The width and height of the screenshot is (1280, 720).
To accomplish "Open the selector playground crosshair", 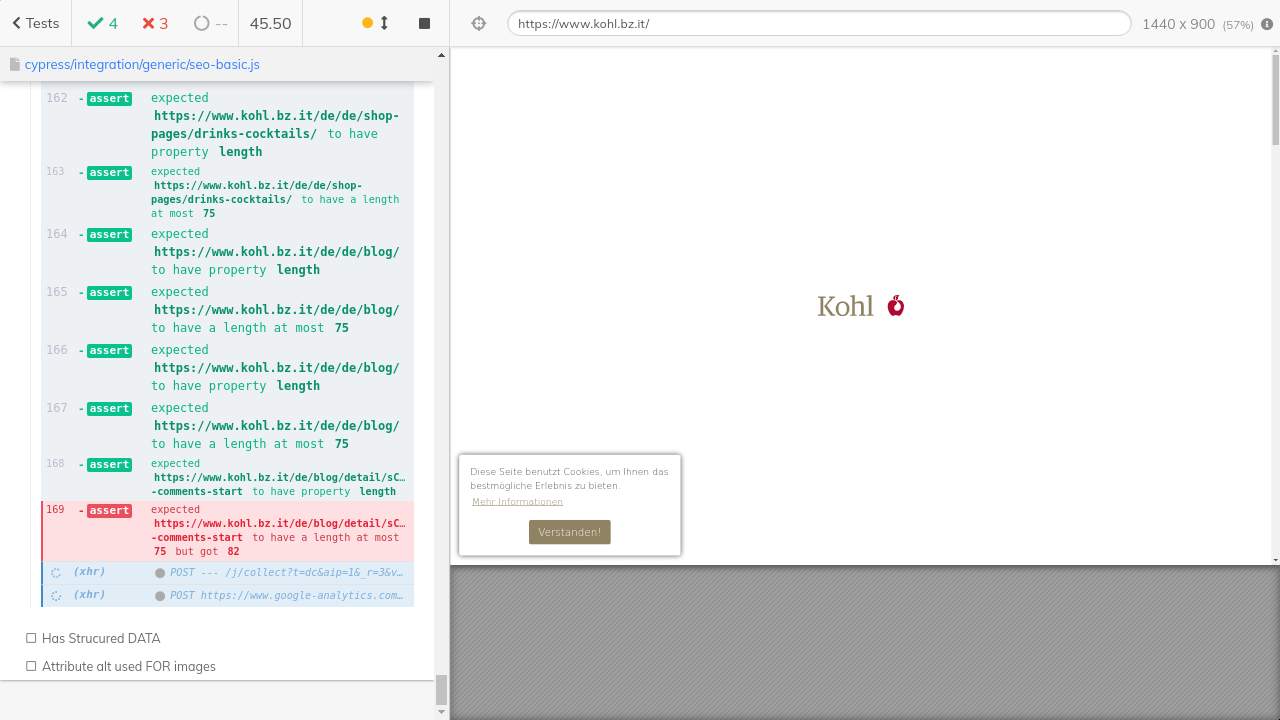I will point(478,23).
